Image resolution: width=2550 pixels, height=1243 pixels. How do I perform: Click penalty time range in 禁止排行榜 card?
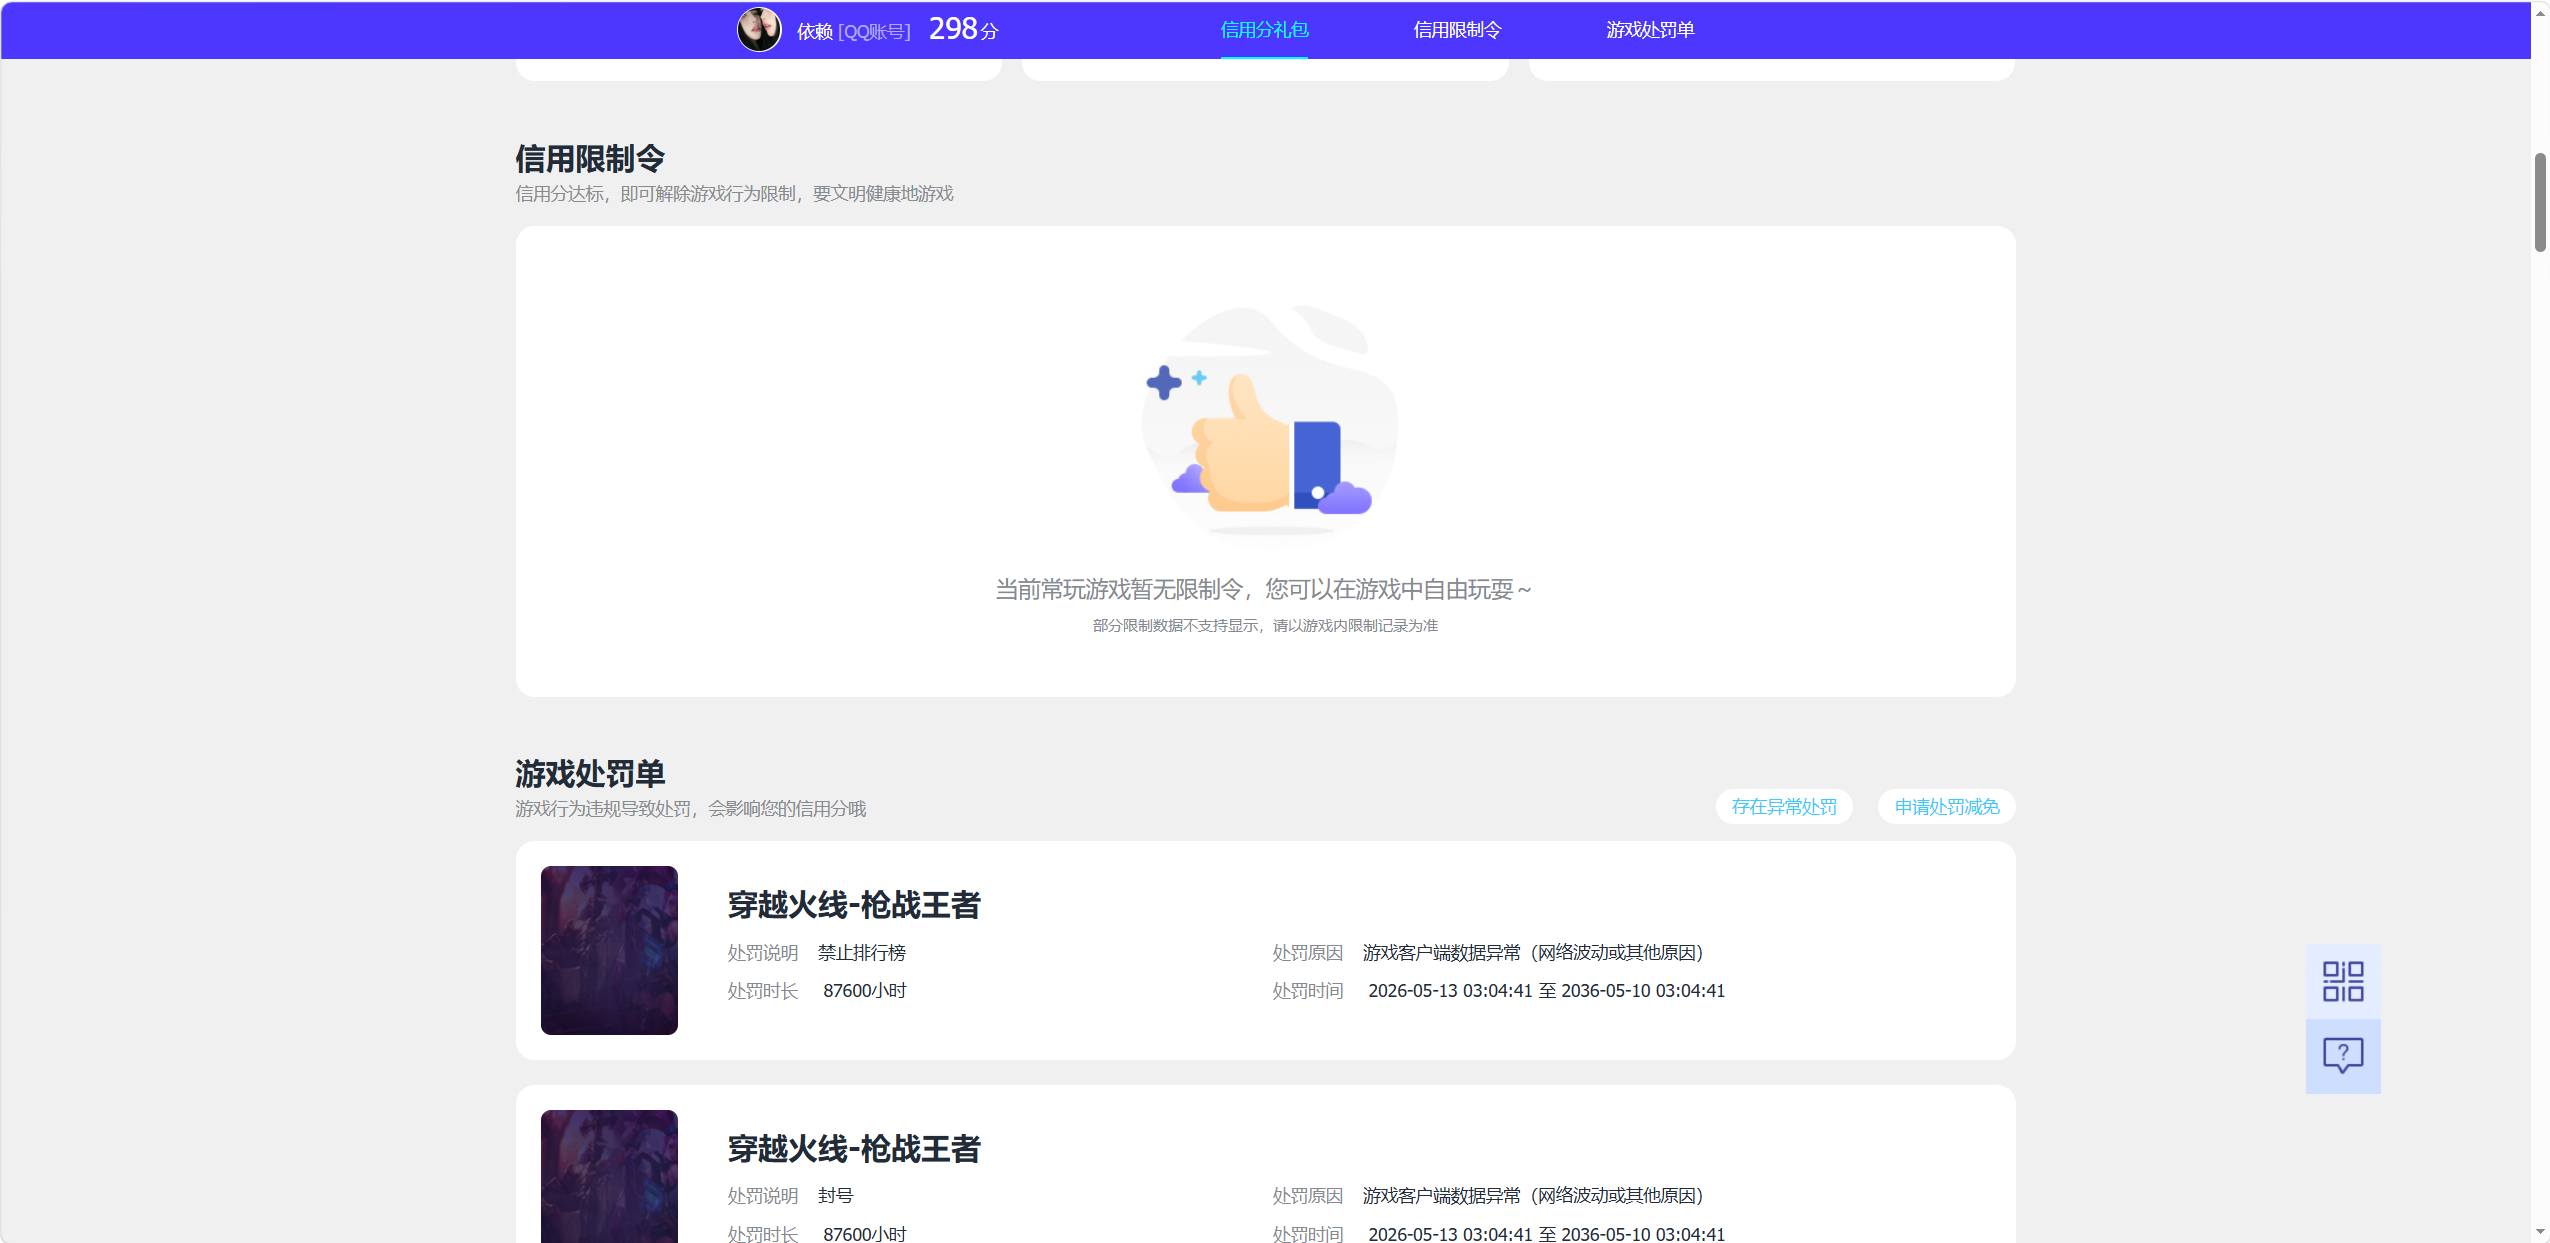[1546, 991]
